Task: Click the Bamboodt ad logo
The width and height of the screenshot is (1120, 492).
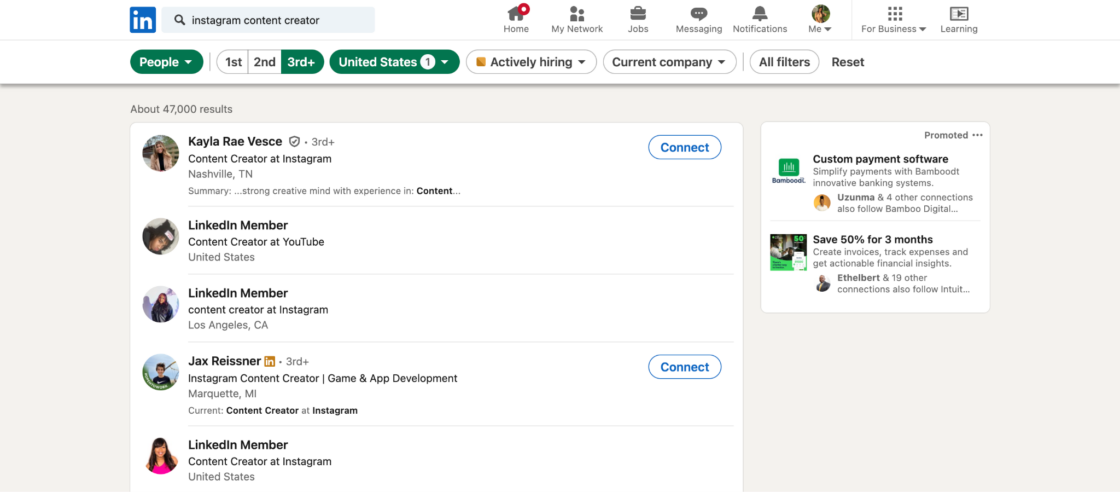Action: 789,171
